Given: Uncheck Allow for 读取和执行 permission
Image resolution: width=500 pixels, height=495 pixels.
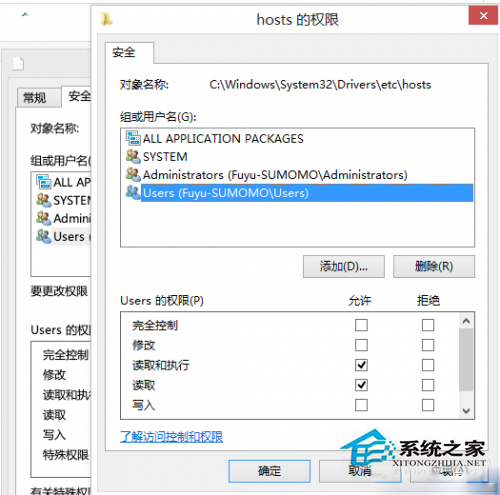Looking at the screenshot, I should pos(361,365).
